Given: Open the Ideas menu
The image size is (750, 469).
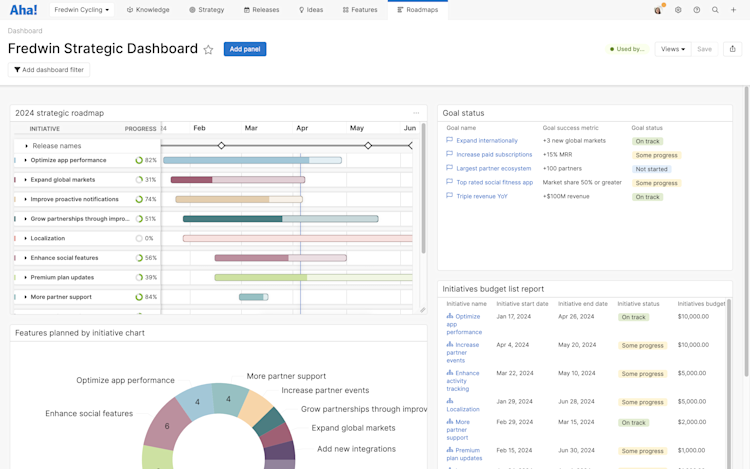Looking at the screenshot, I should coord(311,10).
